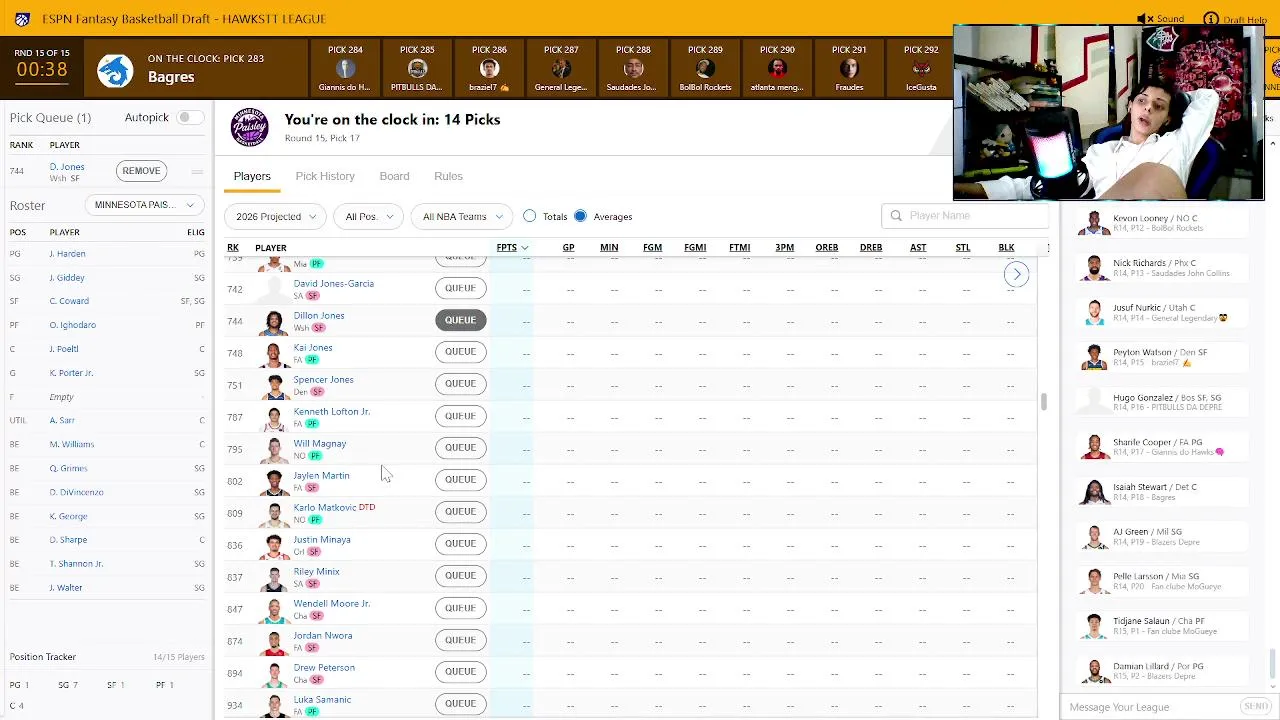1280x720 pixels.
Task: Open Pick 287 General Lege... team avatar
Action: pyautogui.click(x=561, y=69)
